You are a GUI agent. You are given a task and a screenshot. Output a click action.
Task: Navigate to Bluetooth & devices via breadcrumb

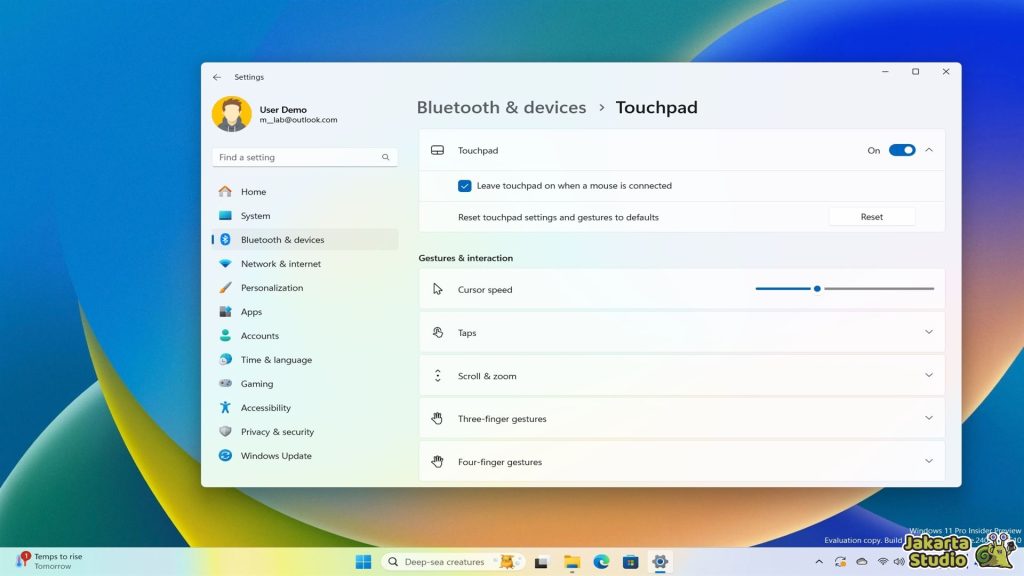pyautogui.click(x=501, y=107)
